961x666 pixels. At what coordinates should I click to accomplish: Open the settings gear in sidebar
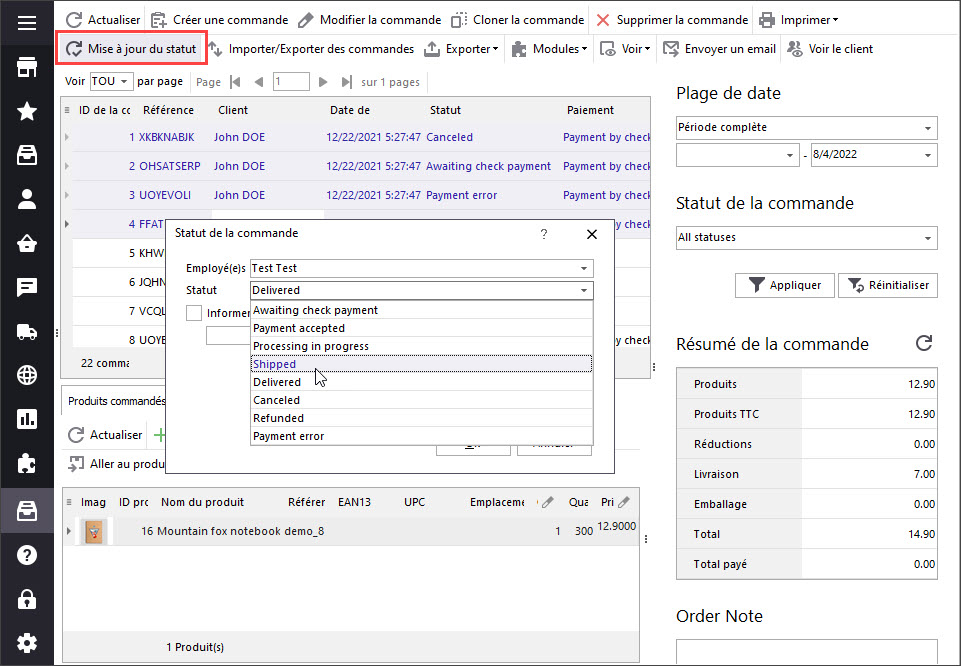click(26, 643)
